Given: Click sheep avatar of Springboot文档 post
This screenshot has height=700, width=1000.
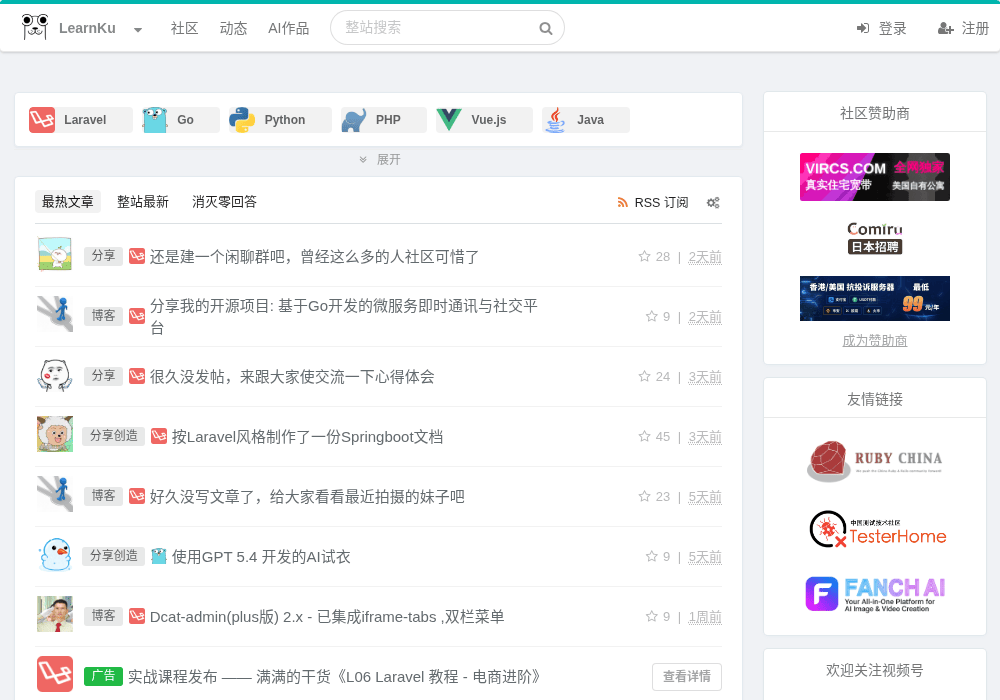Looking at the screenshot, I should tap(55, 434).
